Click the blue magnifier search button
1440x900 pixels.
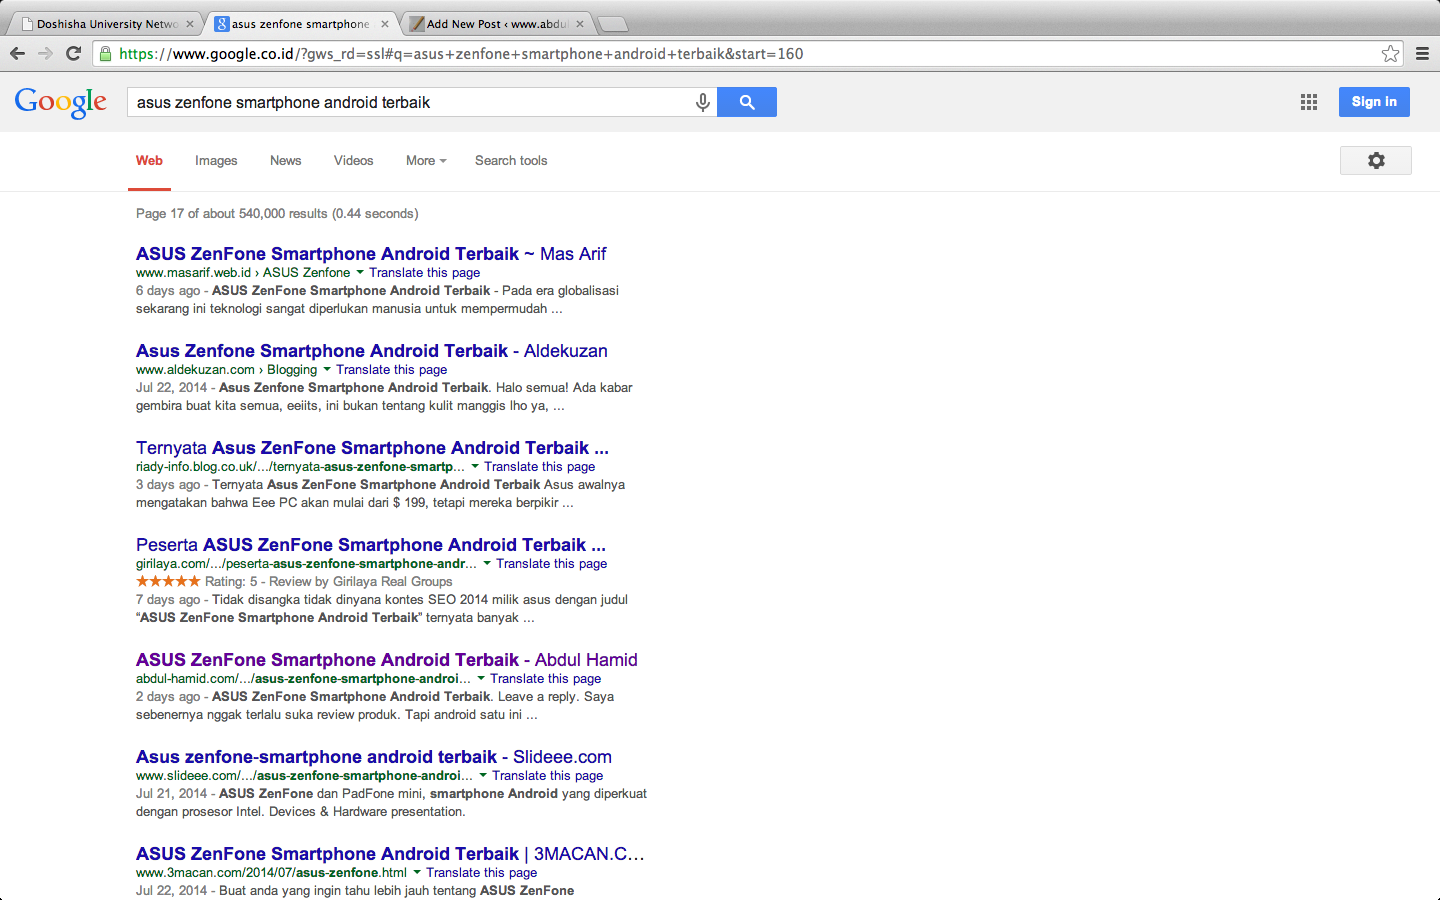747,102
